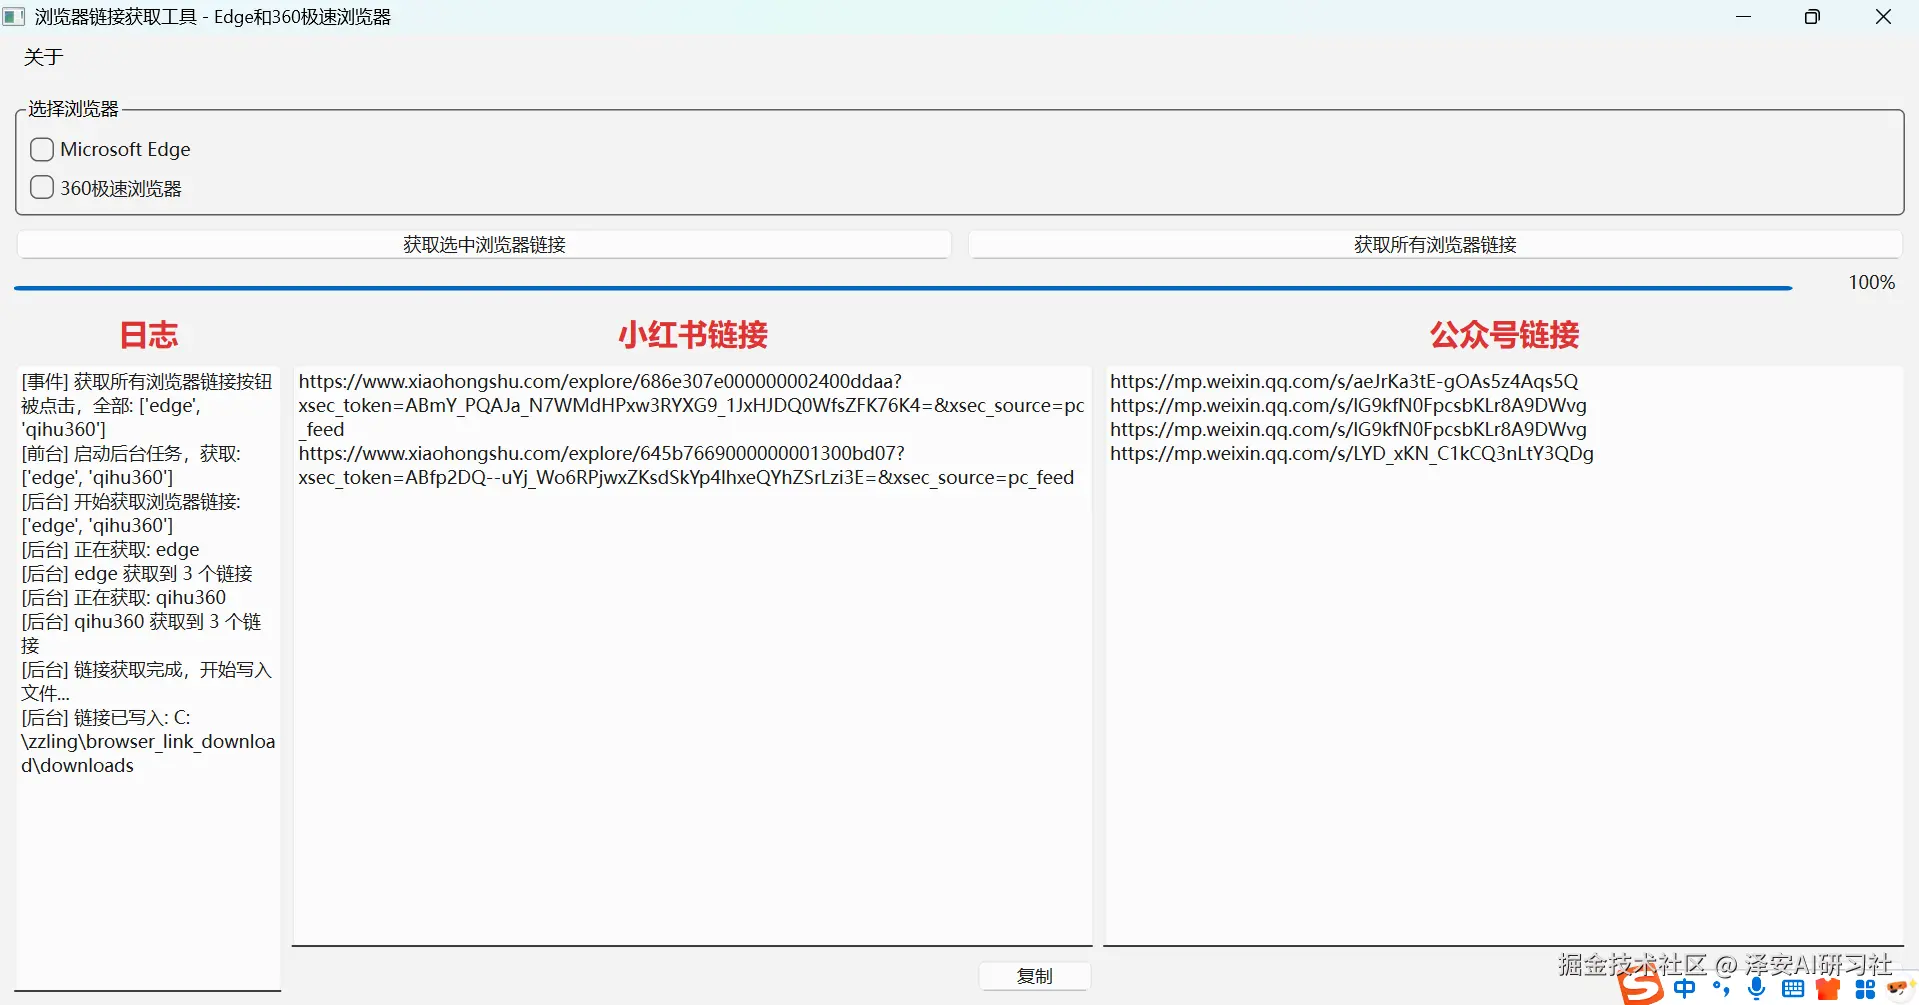The image size is (1919, 1005).
Task: Open the 关于 menu
Action: pyautogui.click(x=44, y=57)
